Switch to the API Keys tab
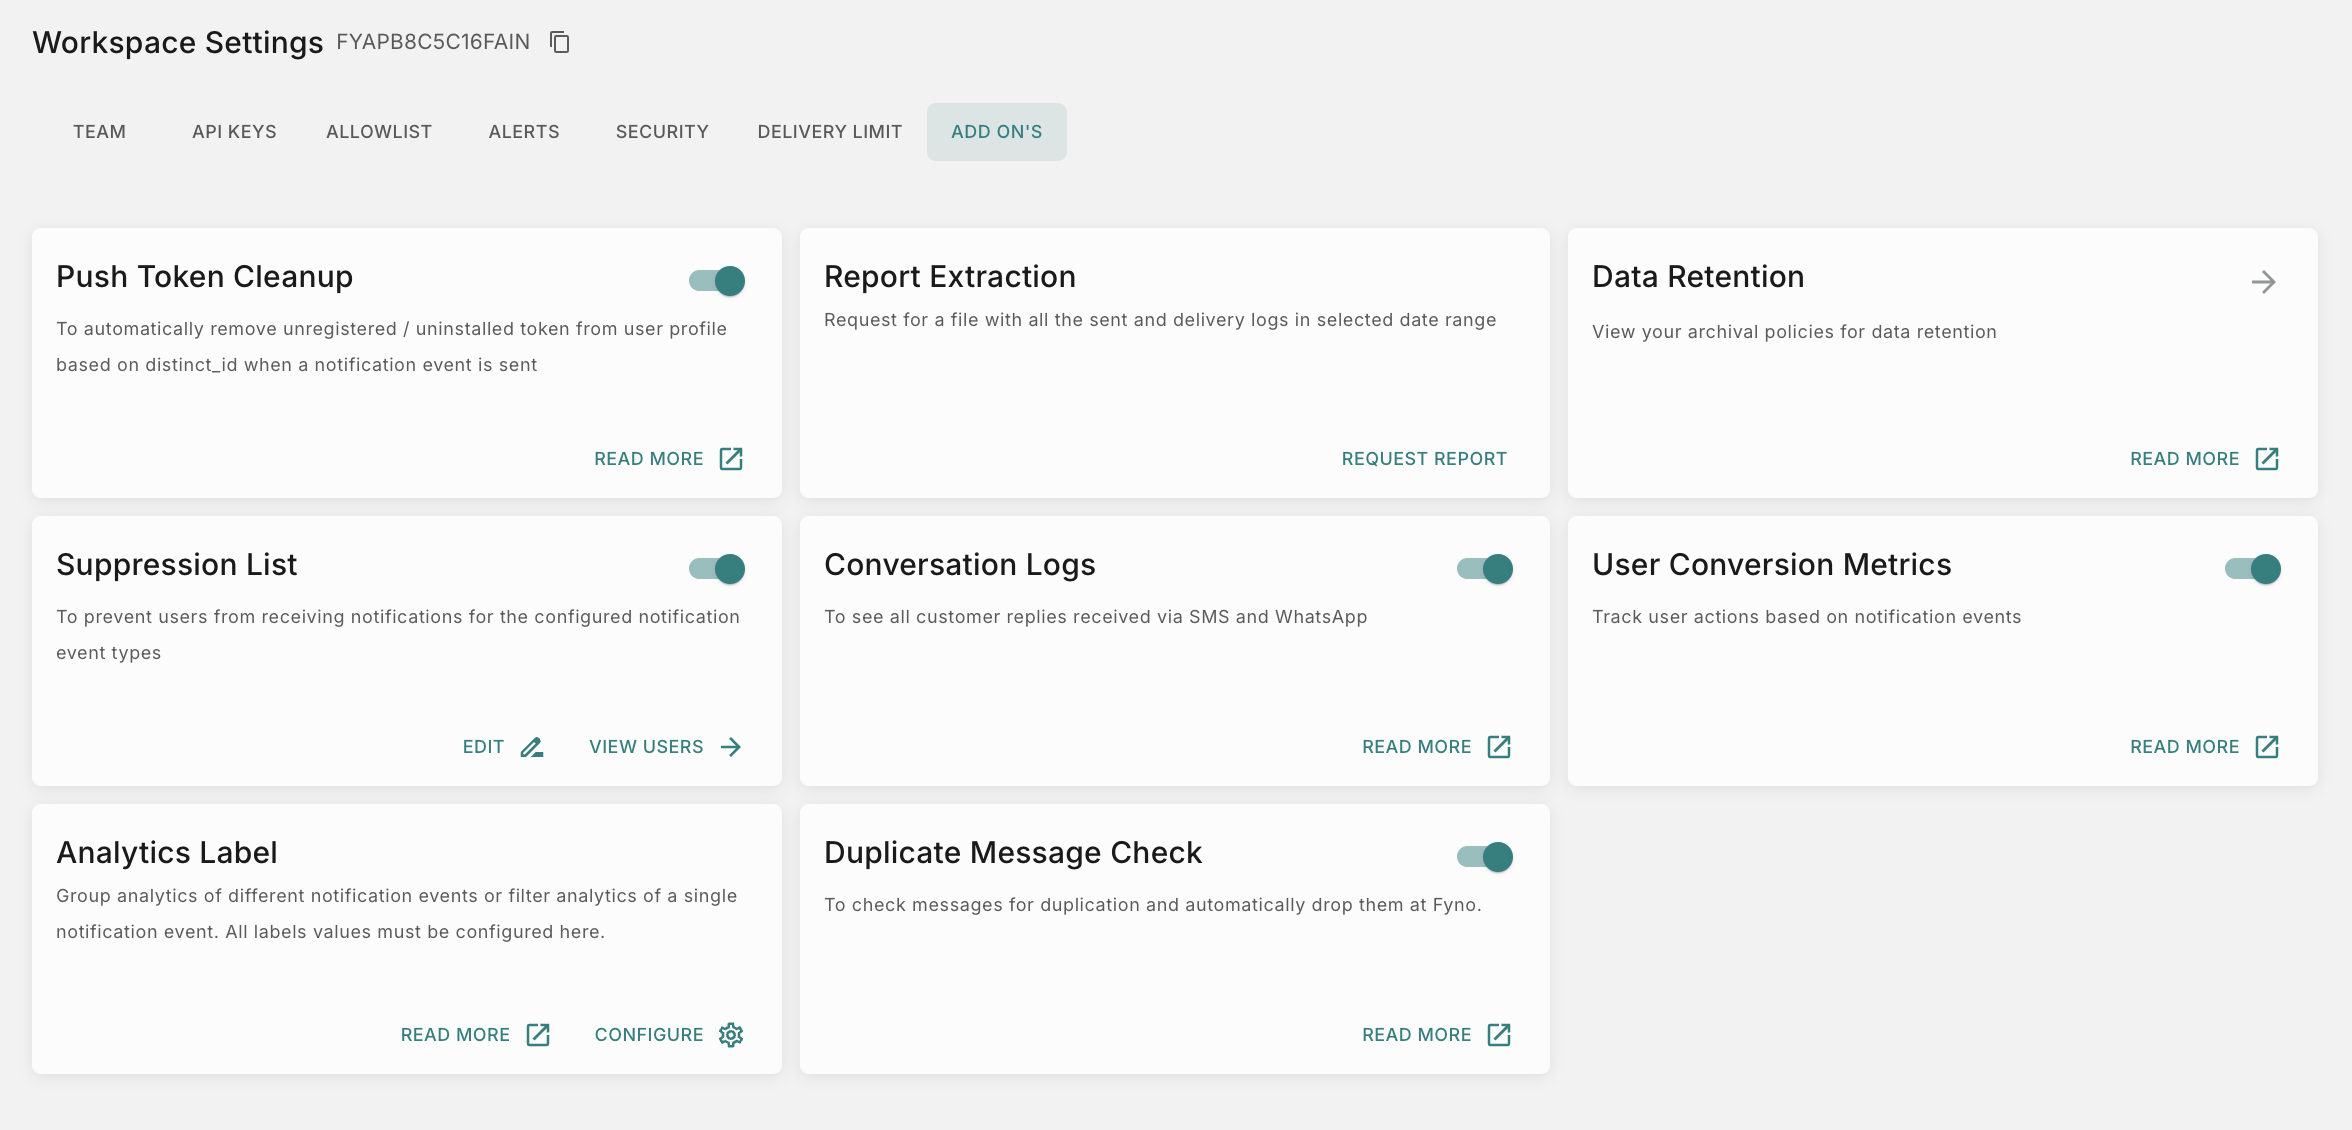This screenshot has width=2352, height=1130. click(234, 132)
